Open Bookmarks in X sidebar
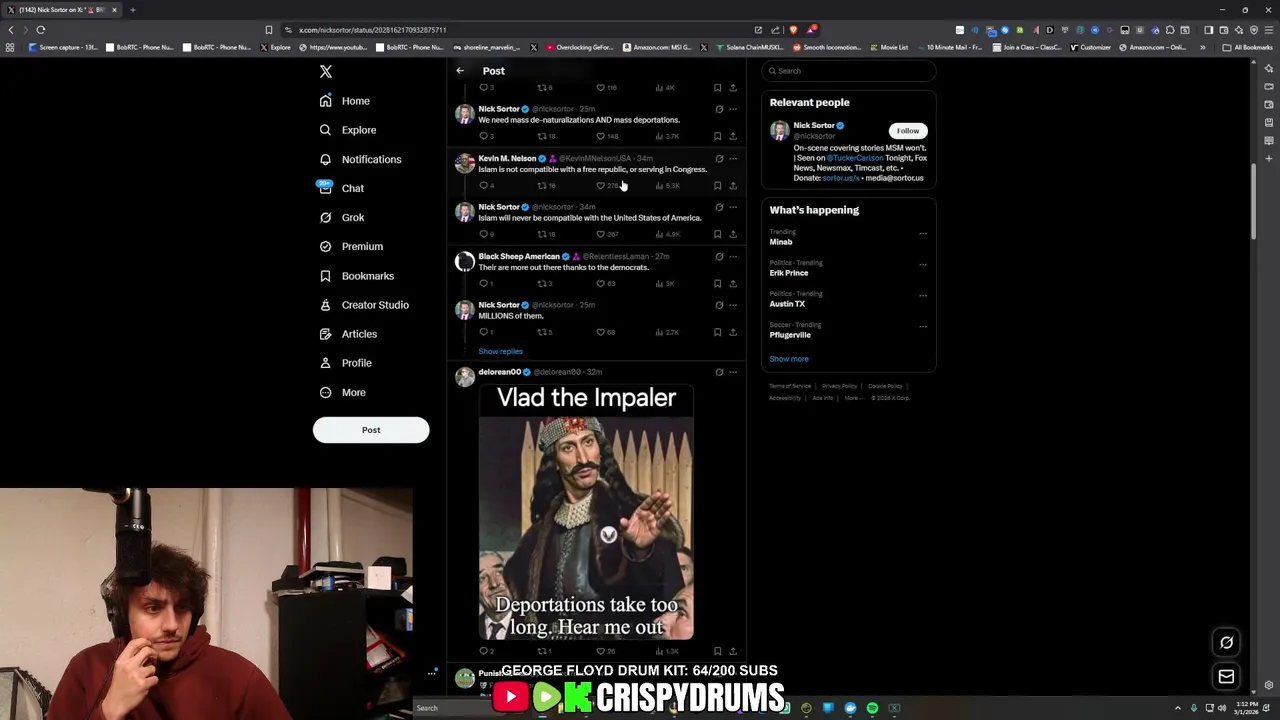This screenshot has width=1280, height=720. [356, 276]
